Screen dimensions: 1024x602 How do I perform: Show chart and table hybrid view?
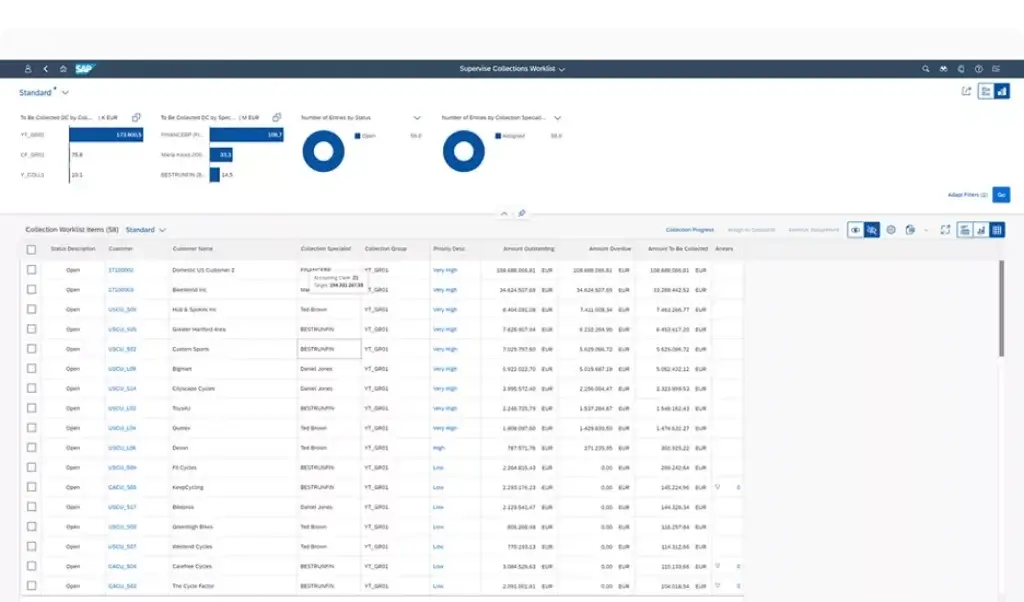coord(965,230)
